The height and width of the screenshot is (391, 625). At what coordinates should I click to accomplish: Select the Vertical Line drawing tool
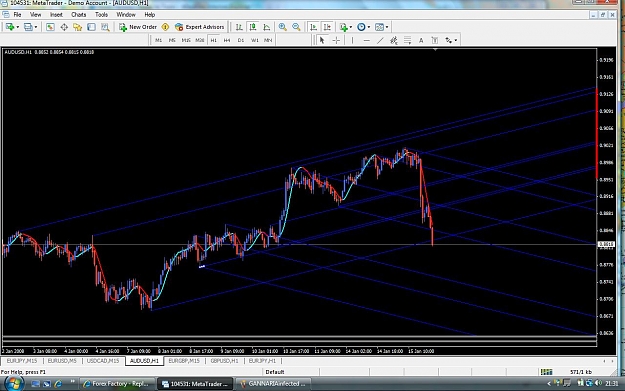(x=352, y=40)
